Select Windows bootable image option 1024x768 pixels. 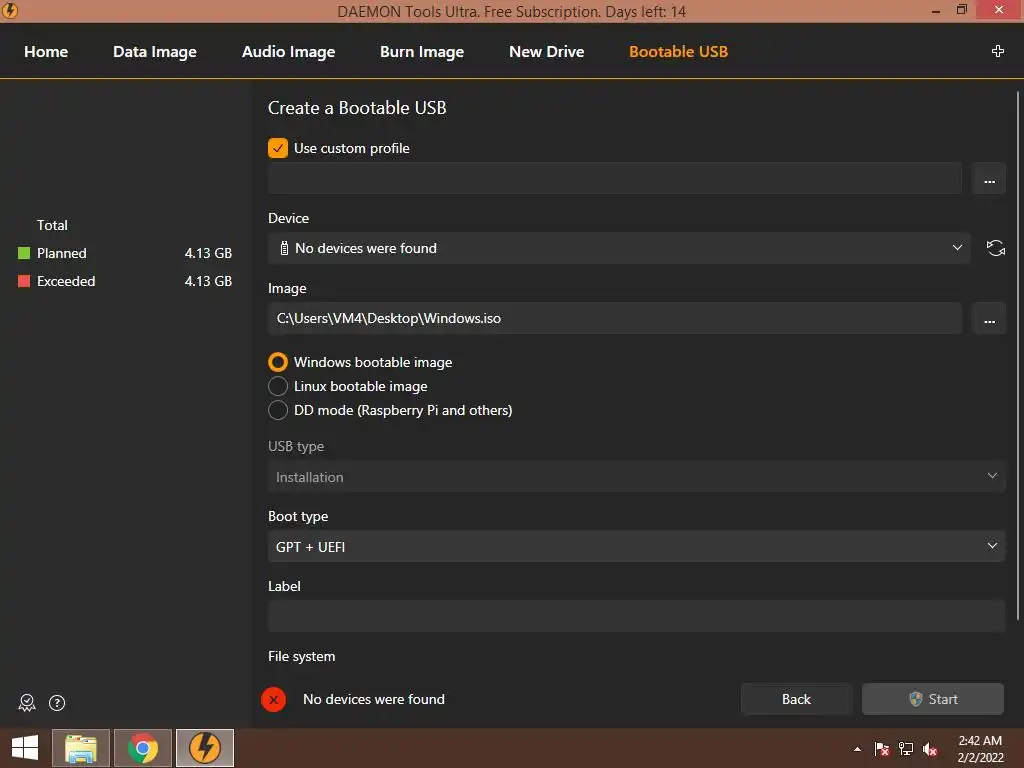click(x=278, y=362)
